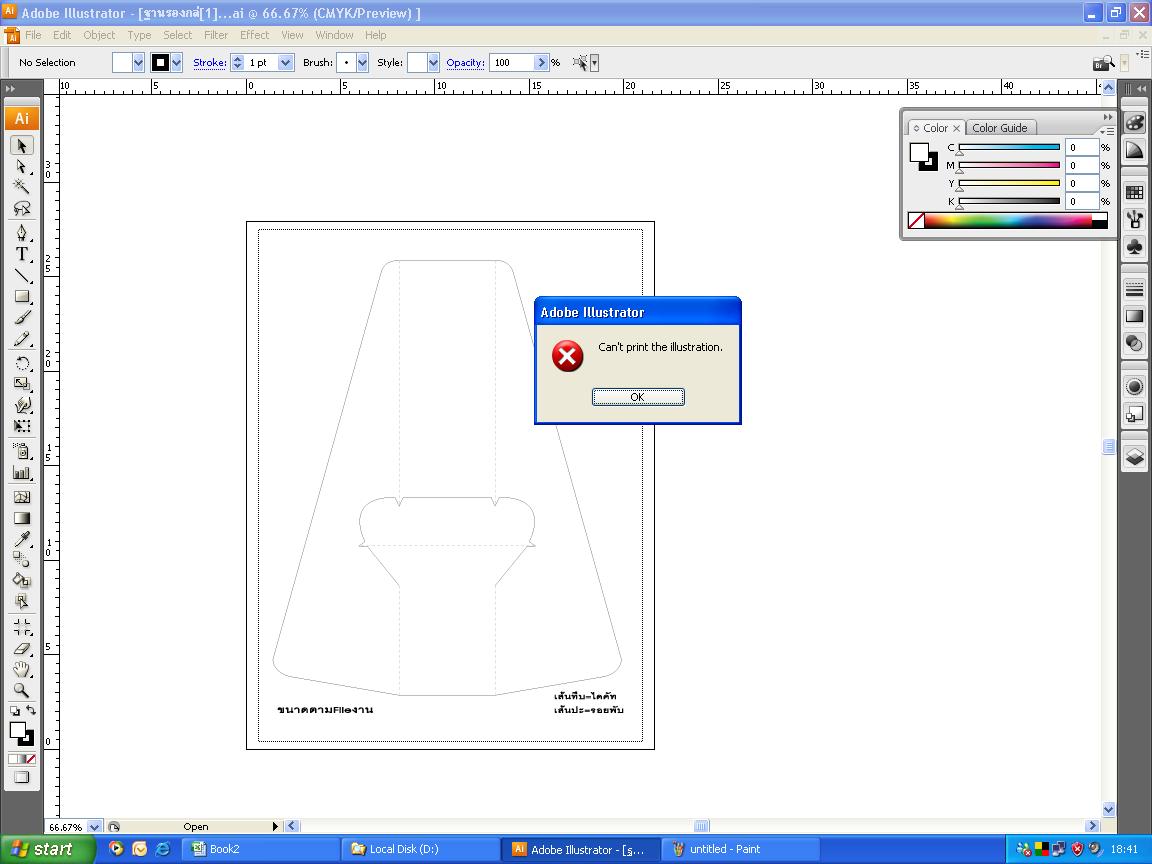This screenshot has width=1152, height=864.
Task: Select the Eraser tool
Action: pos(21,649)
